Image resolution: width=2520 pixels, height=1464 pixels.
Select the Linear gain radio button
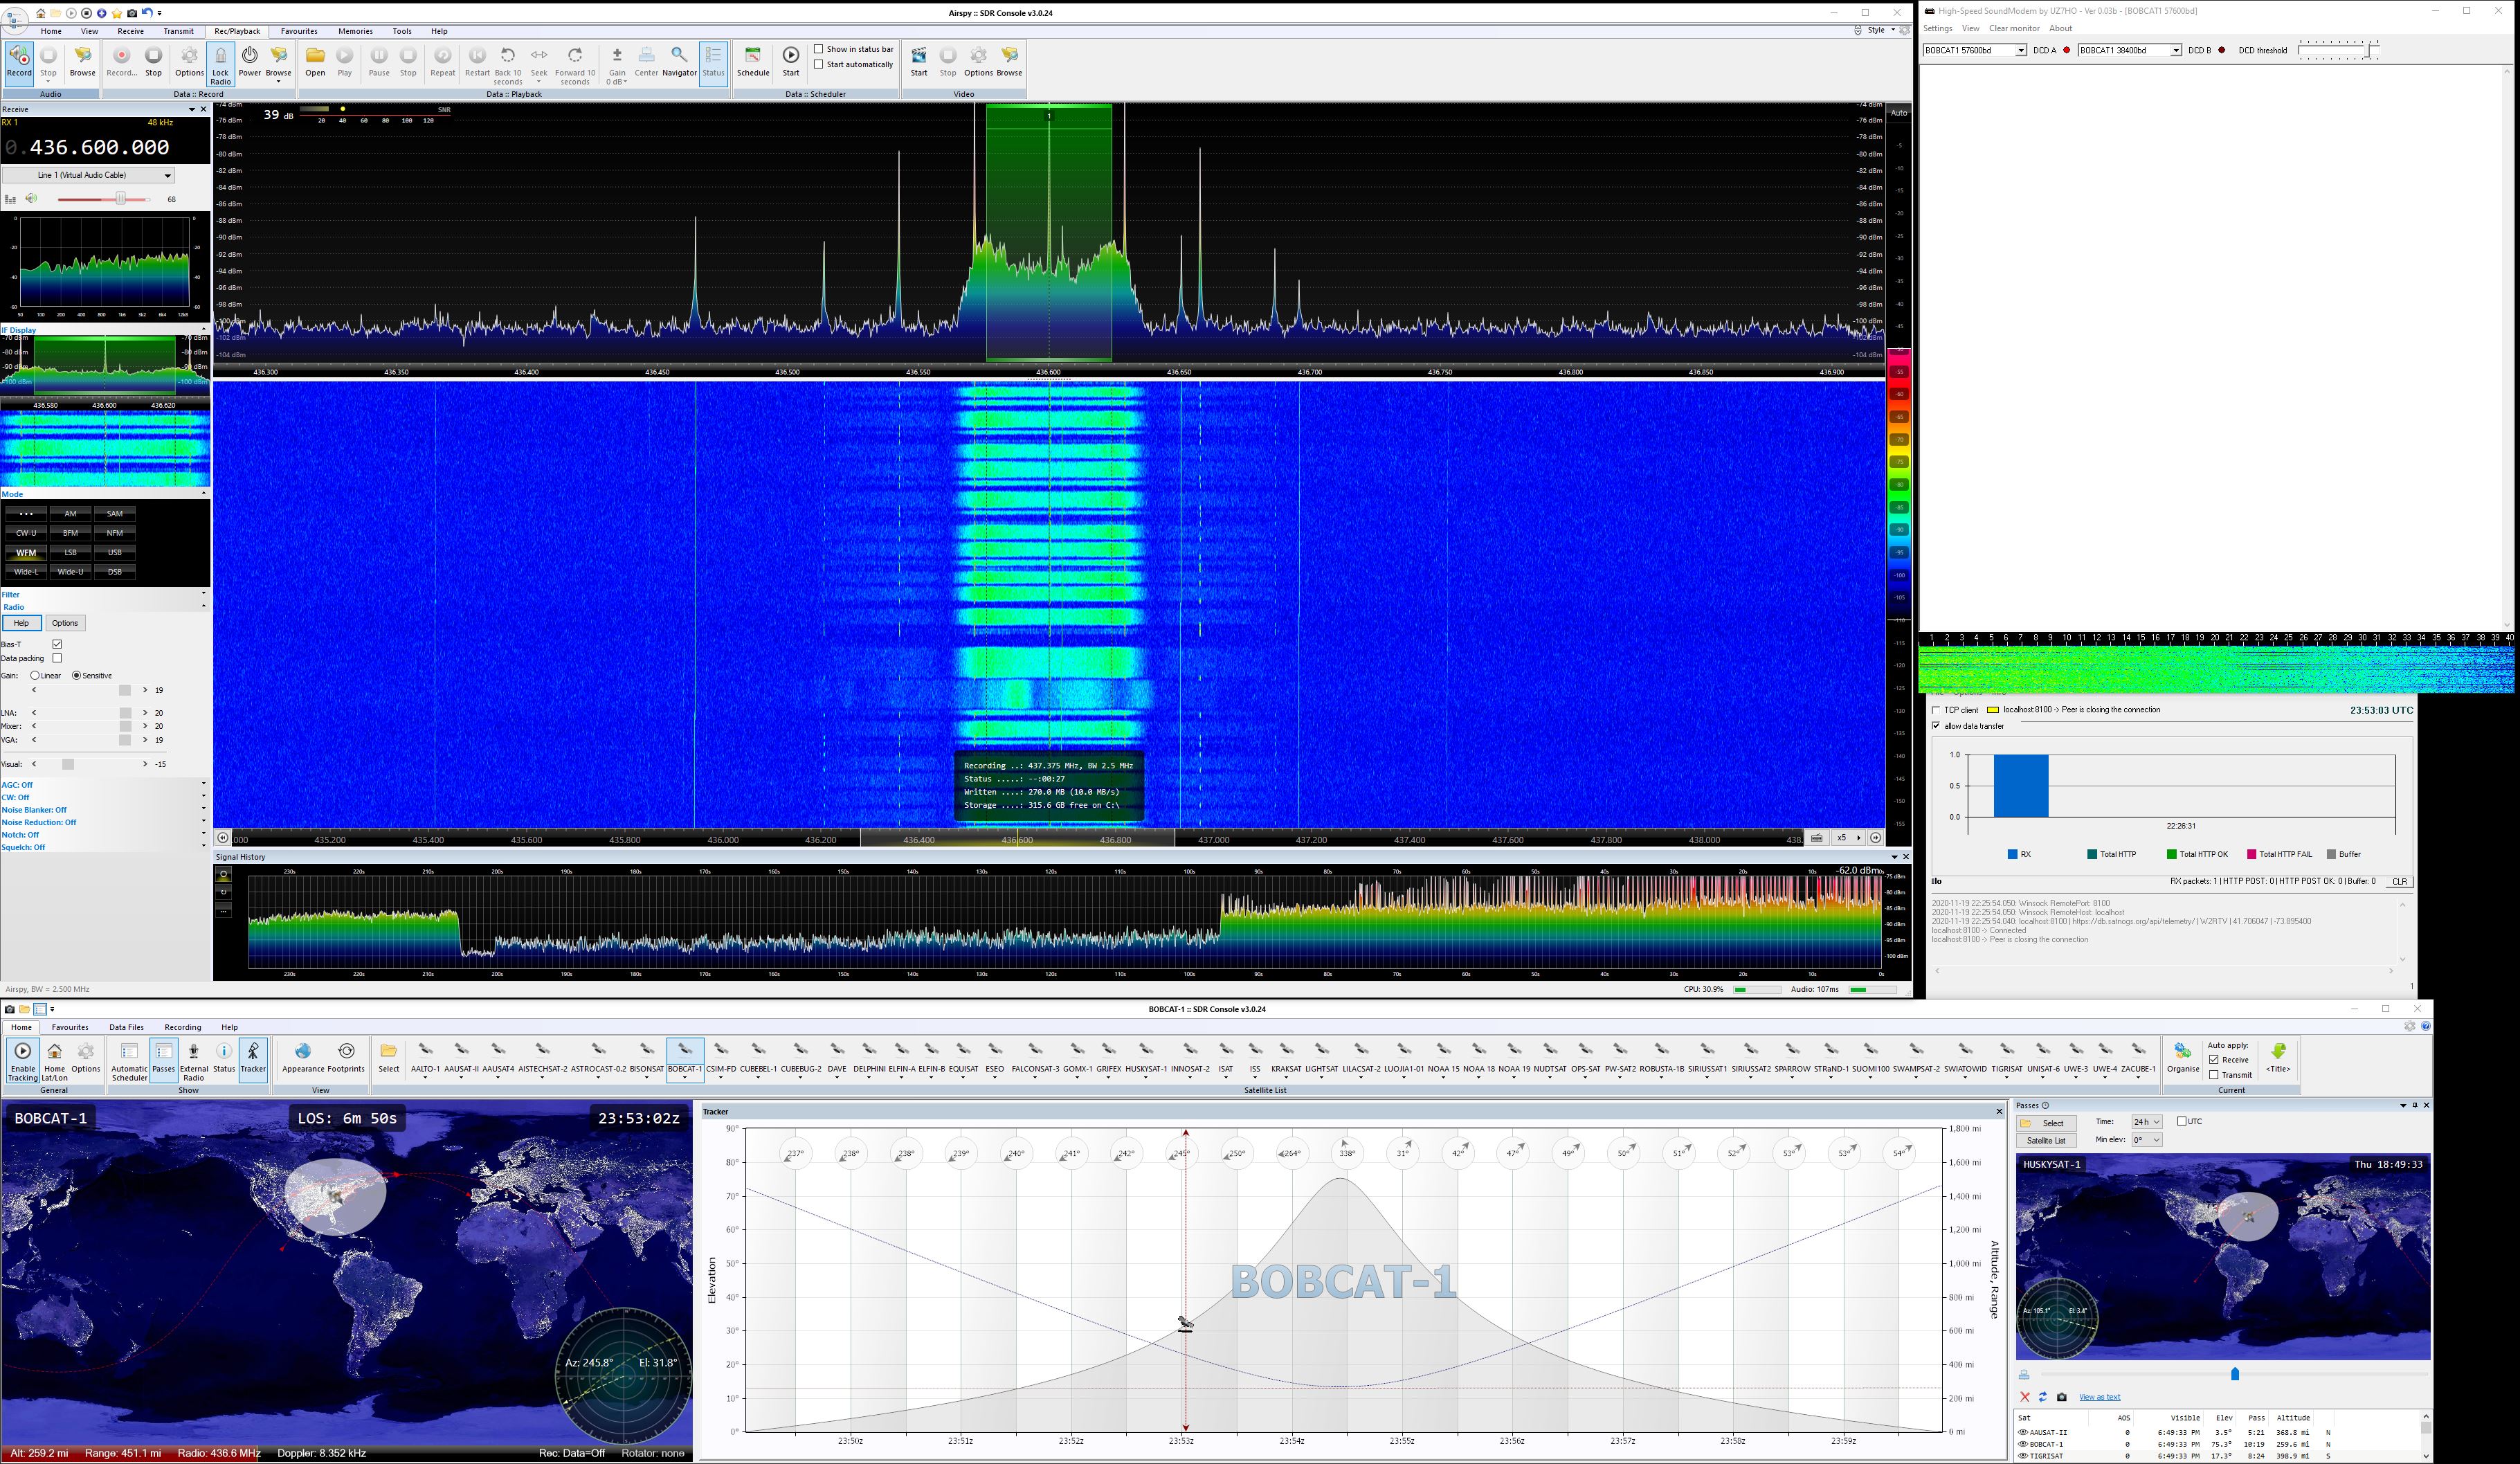[x=35, y=676]
